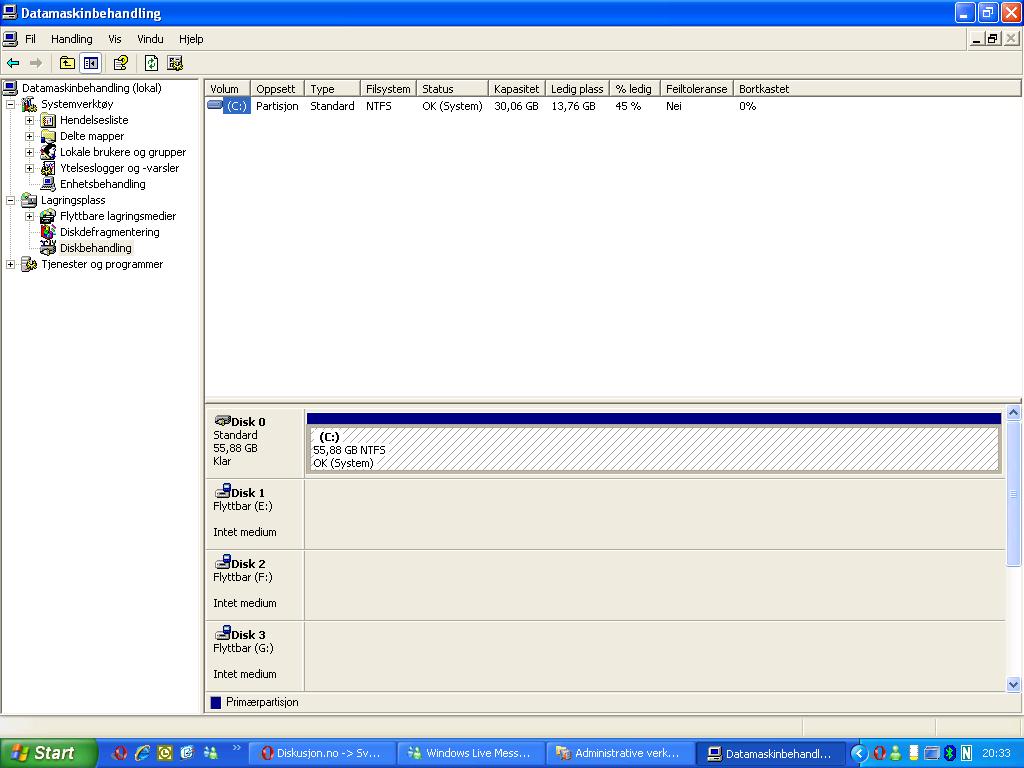
Task: Select Diskbehandling in the tree
Action: coord(95,248)
